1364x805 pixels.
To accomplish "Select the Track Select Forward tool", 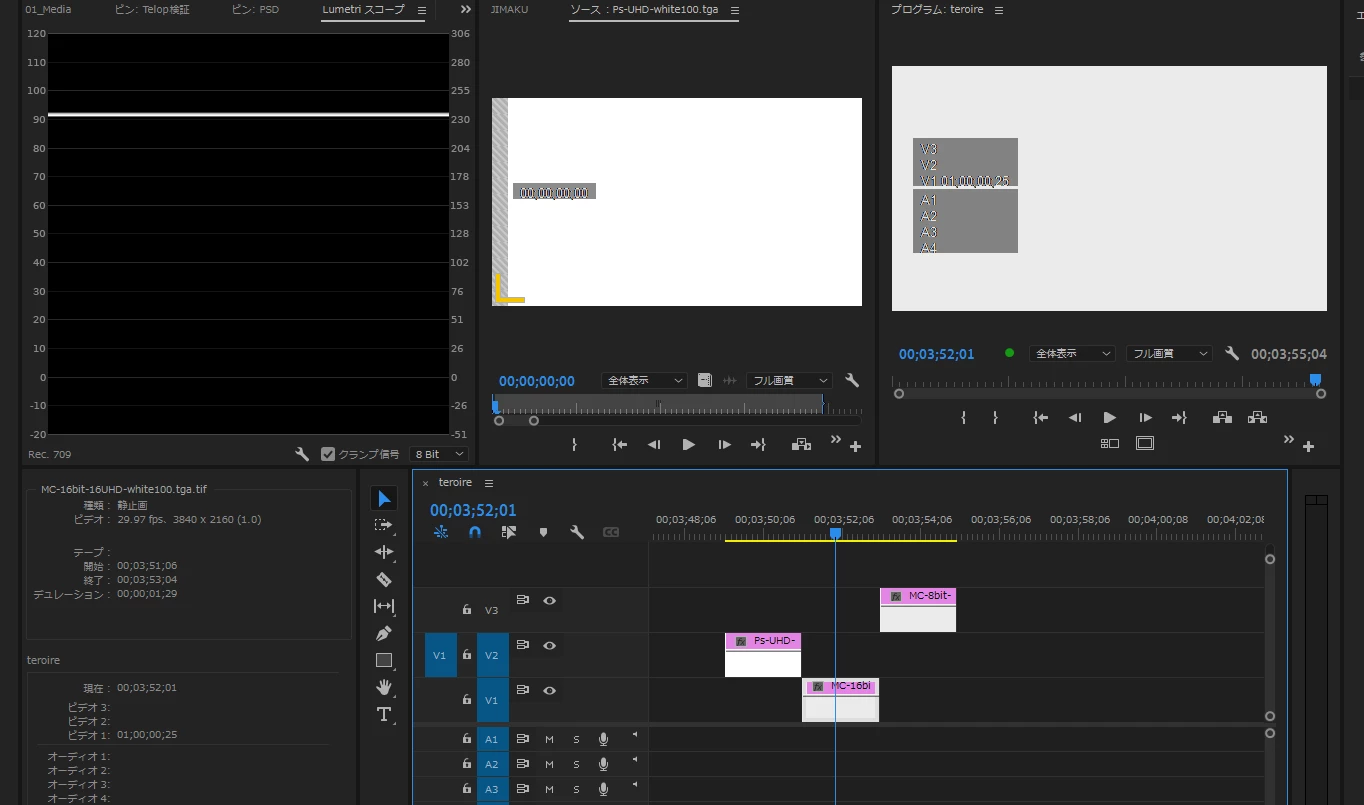I will pyautogui.click(x=384, y=525).
